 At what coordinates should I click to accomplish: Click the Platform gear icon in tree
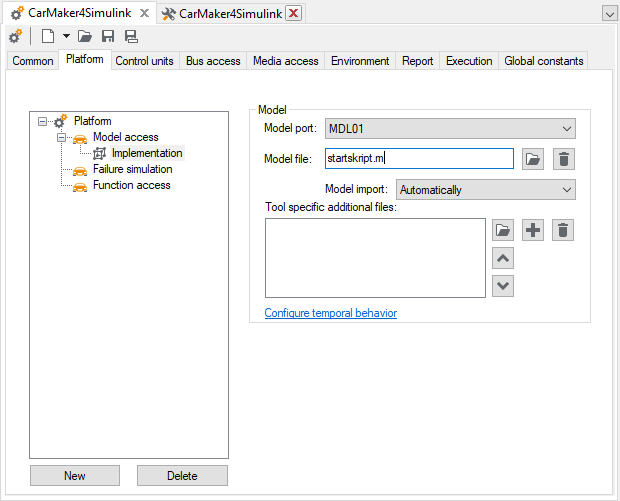click(x=60, y=121)
